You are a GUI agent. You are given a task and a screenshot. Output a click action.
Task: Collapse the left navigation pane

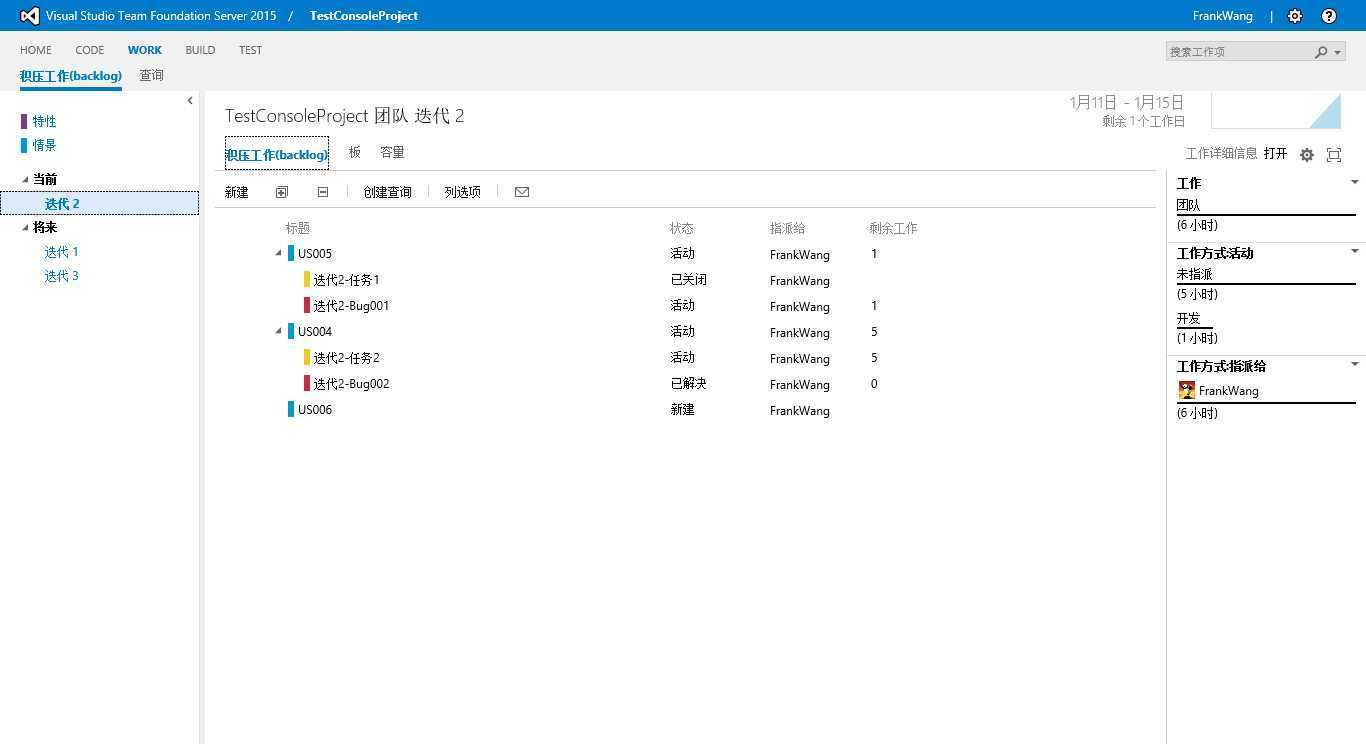(x=190, y=100)
